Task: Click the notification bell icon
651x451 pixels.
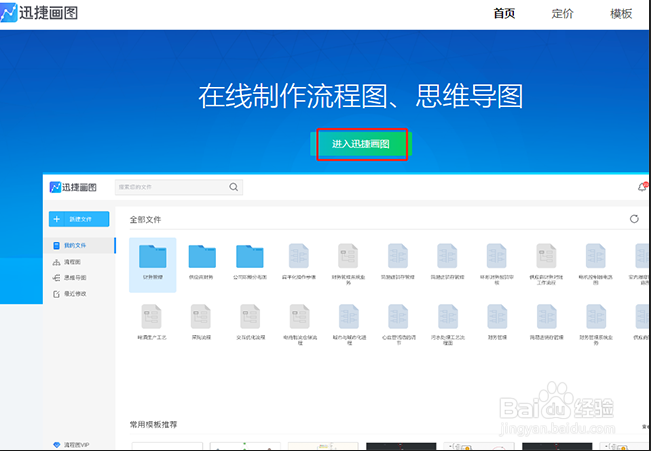Action: [642, 187]
